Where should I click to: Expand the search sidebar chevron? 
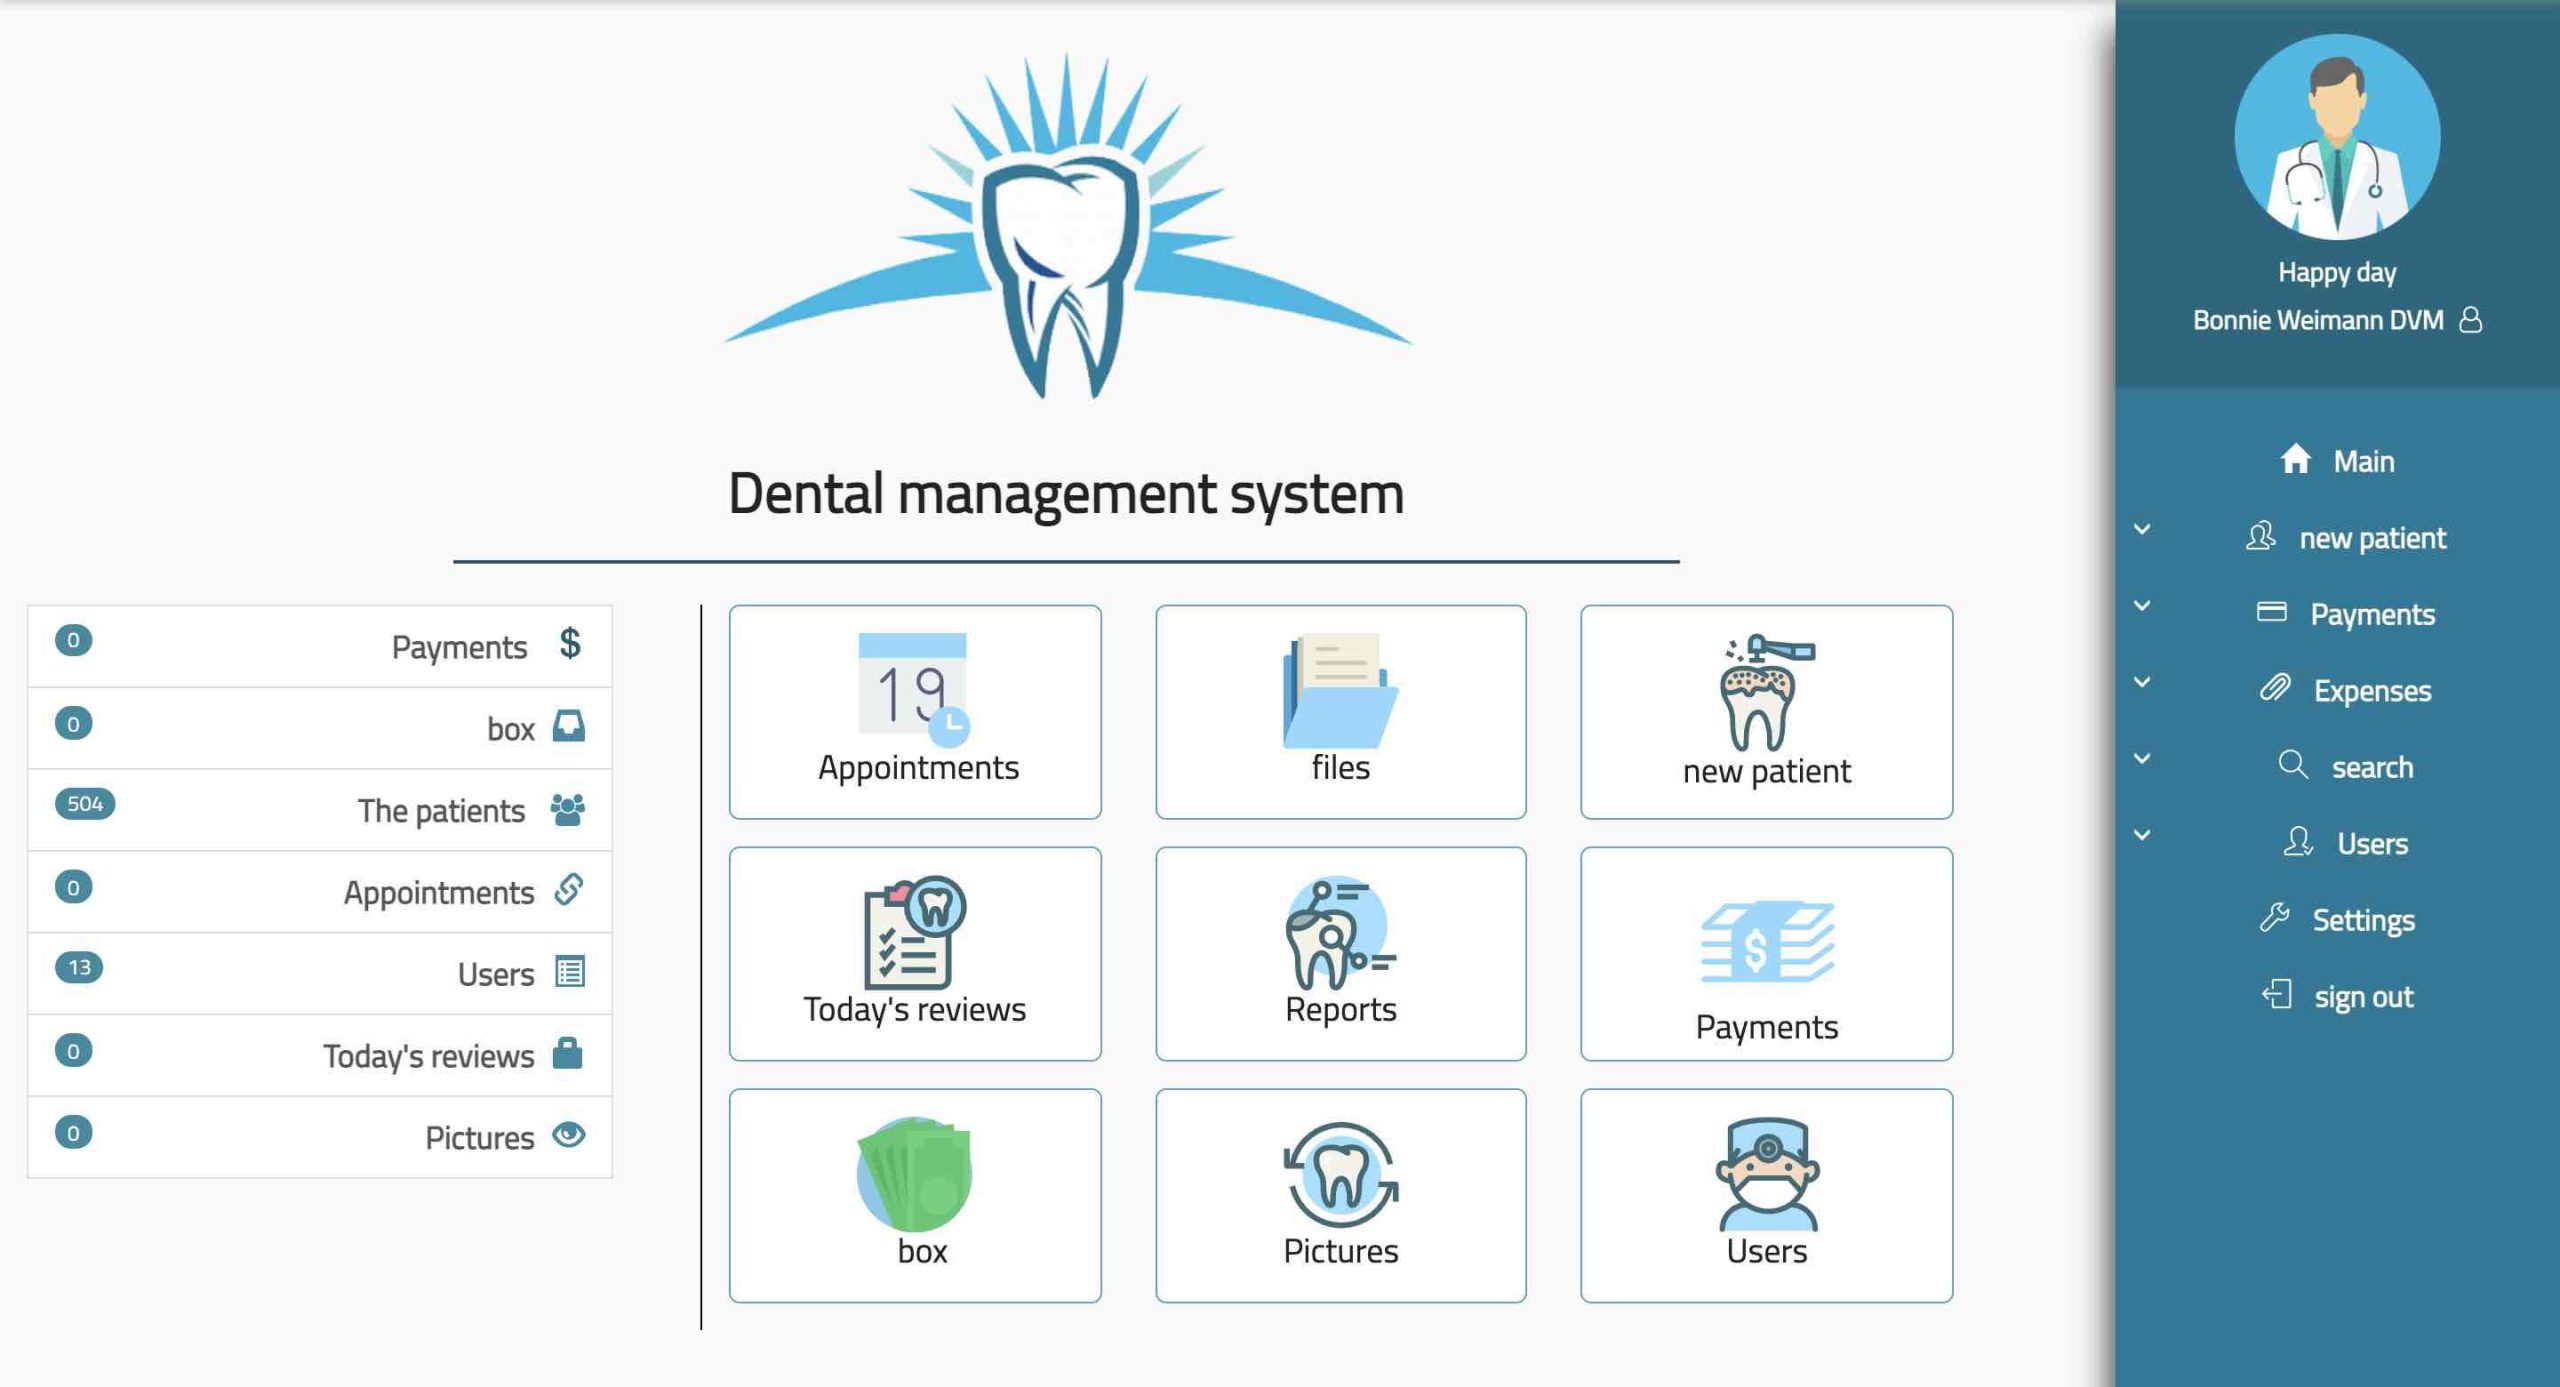tap(2142, 759)
